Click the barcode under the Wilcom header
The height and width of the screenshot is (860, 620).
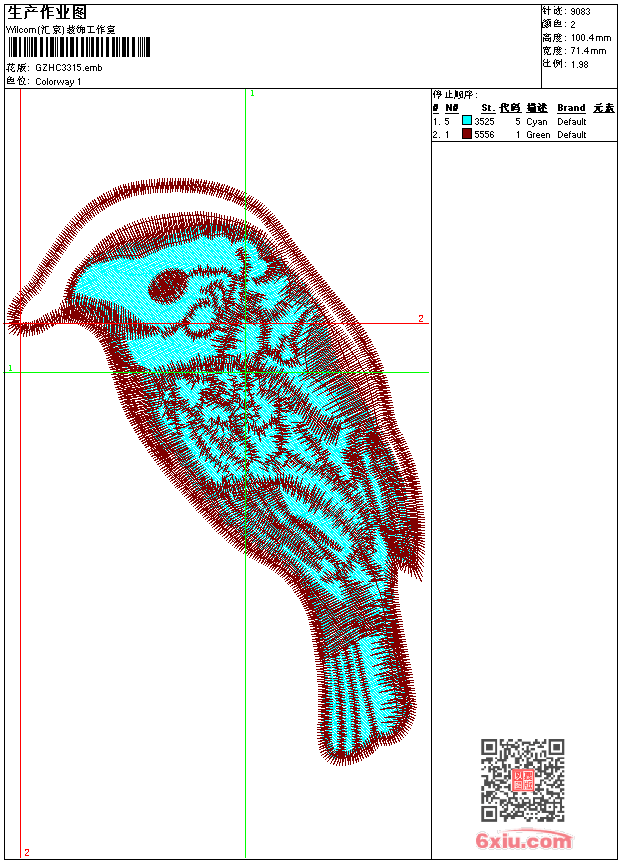[x=79, y=48]
